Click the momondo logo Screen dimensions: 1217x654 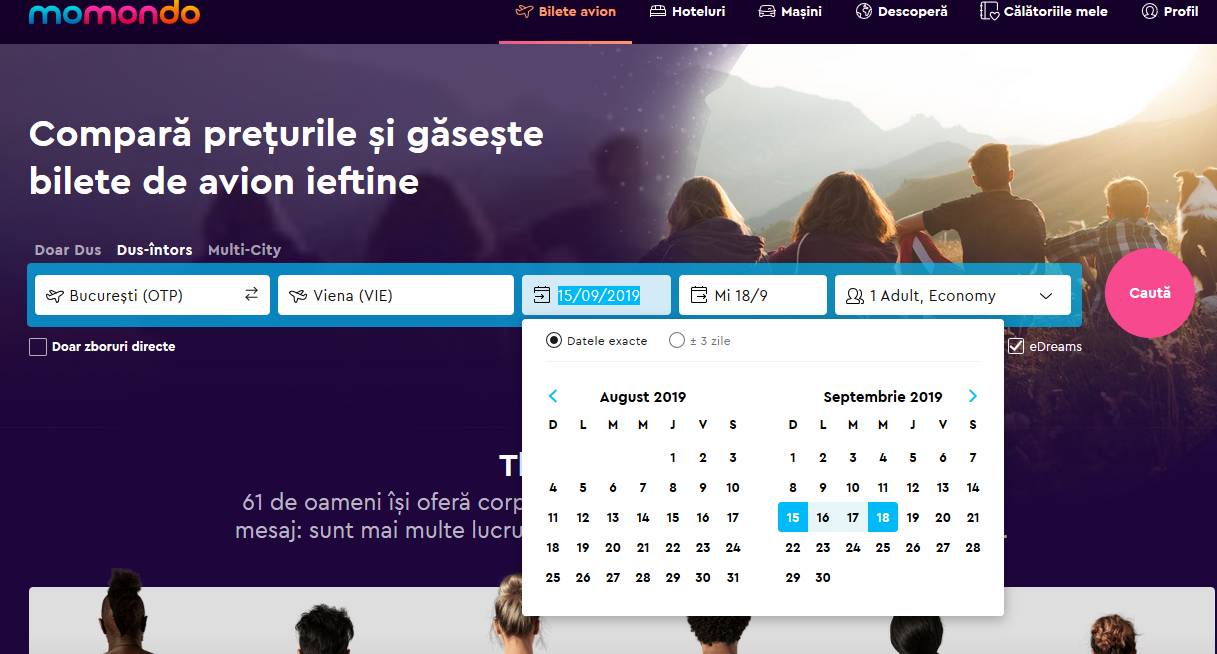(x=114, y=13)
